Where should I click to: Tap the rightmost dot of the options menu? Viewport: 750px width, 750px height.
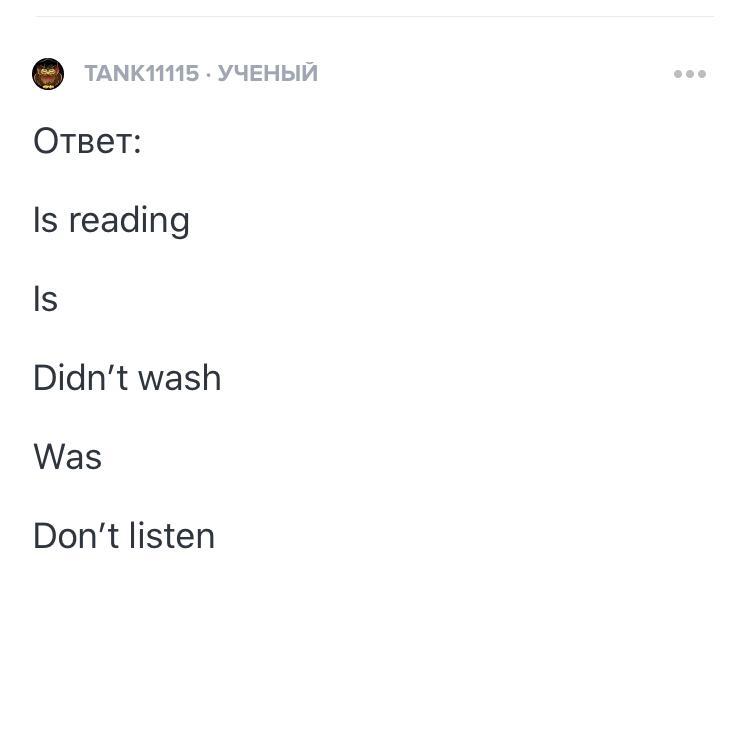click(x=702, y=74)
